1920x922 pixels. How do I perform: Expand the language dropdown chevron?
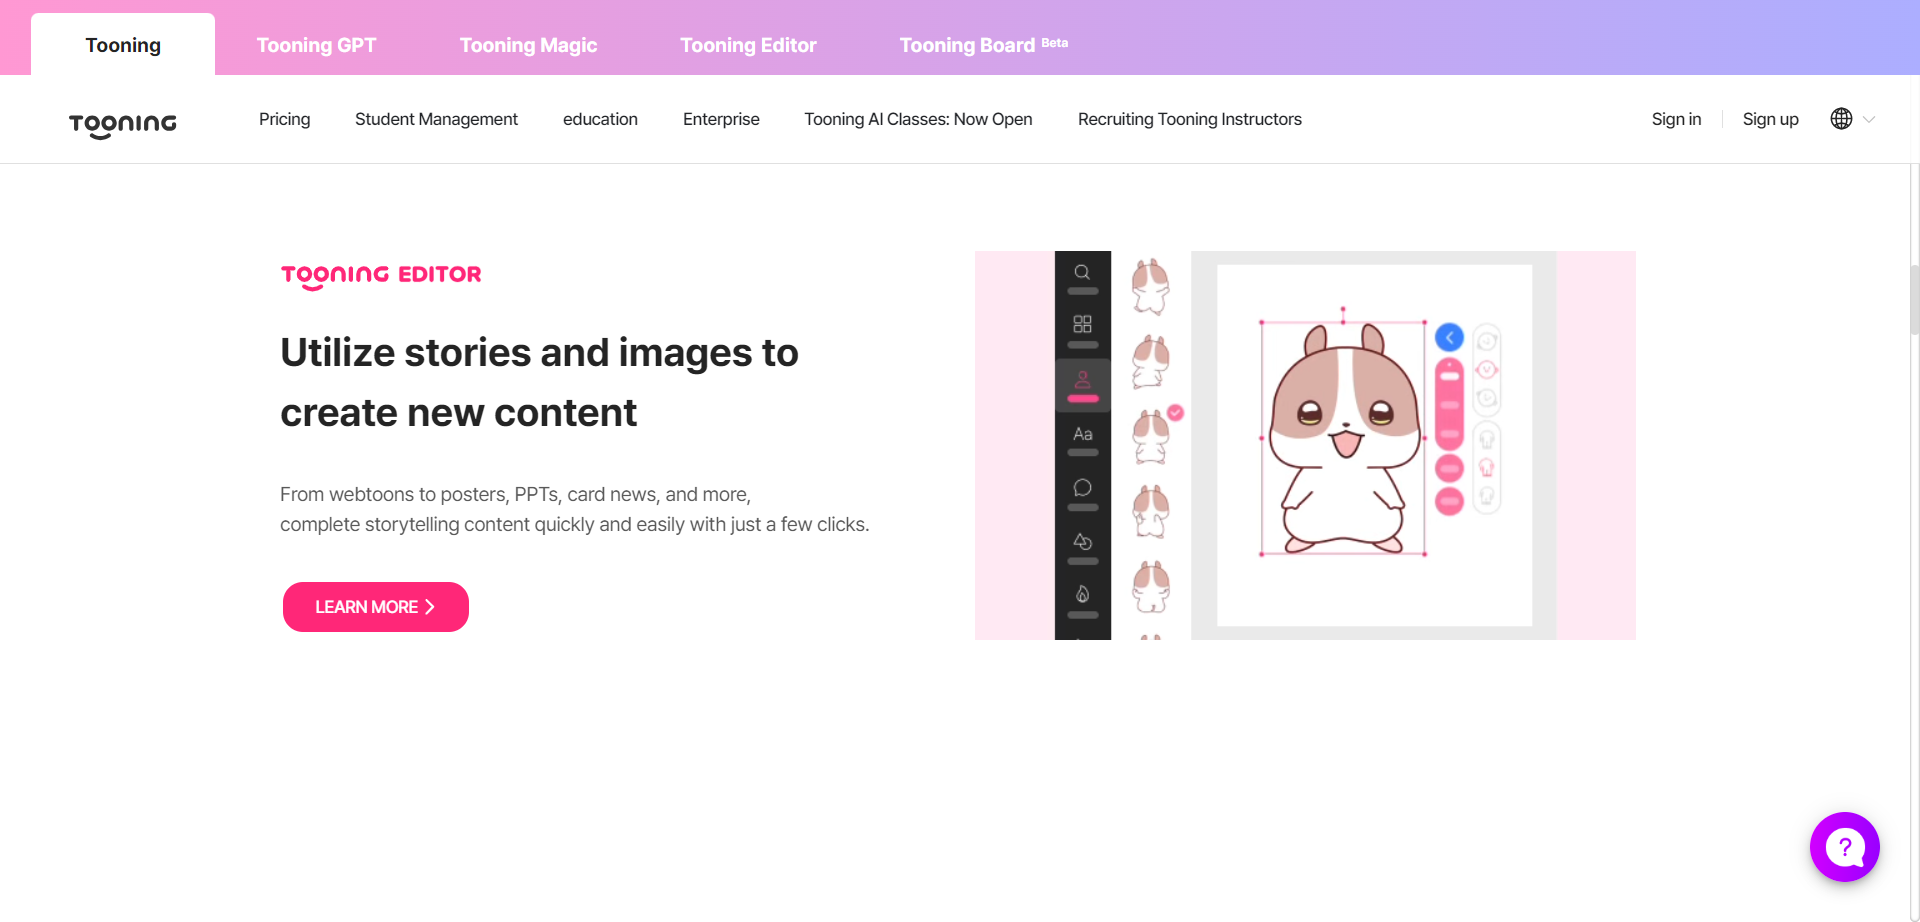click(x=1869, y=119)
